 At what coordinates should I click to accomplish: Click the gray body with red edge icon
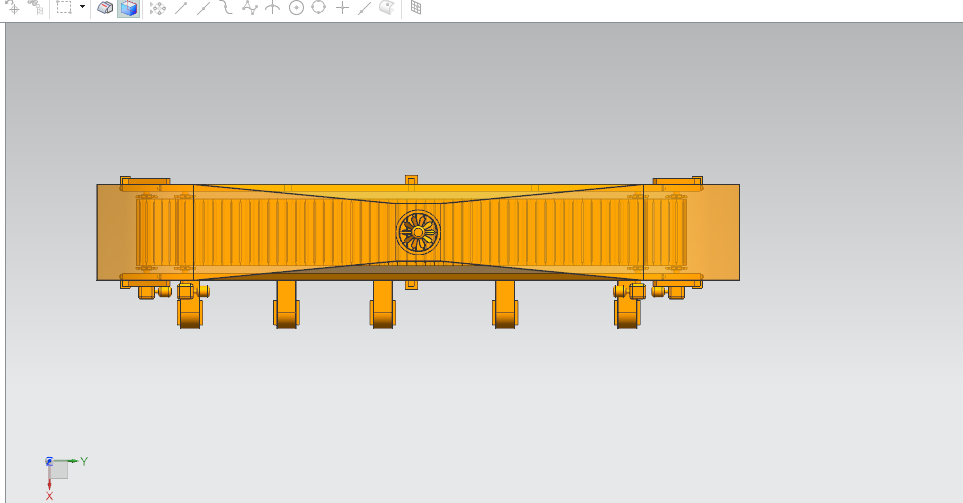coord(105,8)
